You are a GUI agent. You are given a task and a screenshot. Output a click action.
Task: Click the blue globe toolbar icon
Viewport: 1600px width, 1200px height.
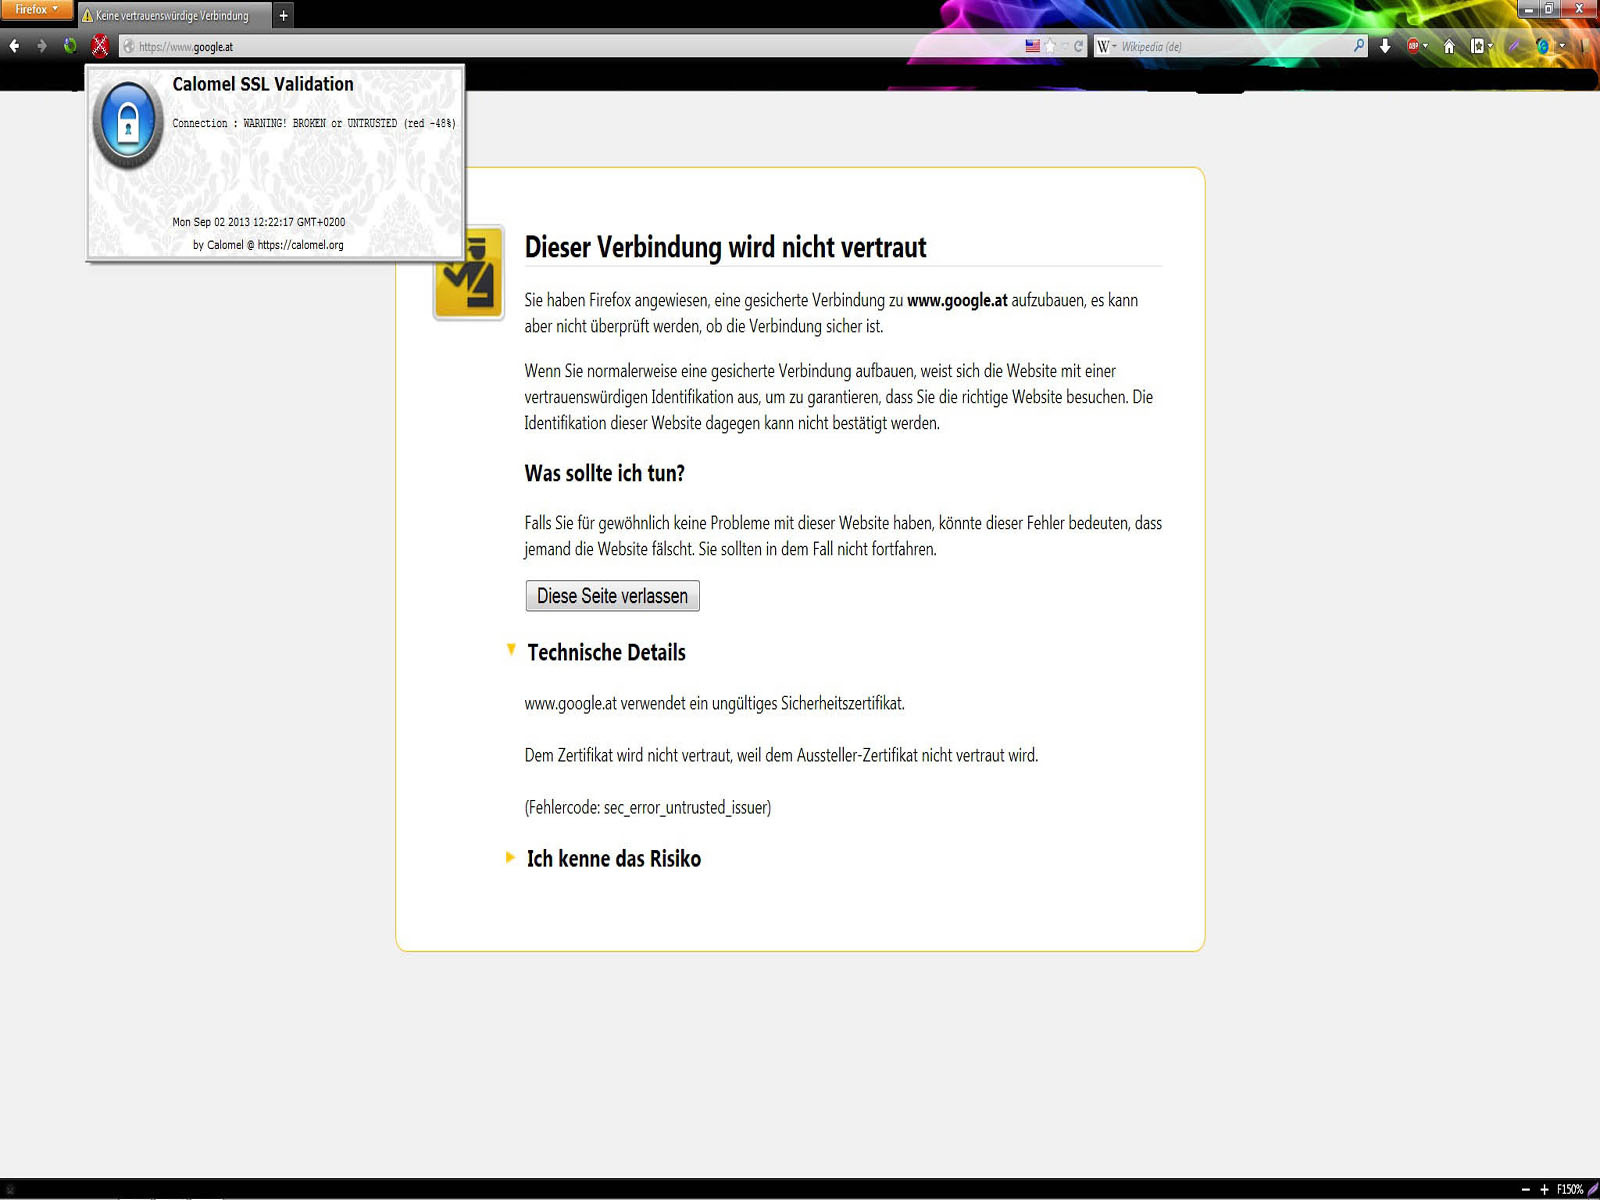(x=1544, y=46)
